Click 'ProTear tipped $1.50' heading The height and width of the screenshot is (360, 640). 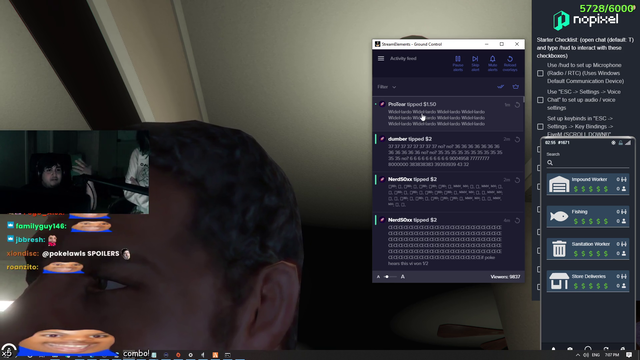click(412, 104)
